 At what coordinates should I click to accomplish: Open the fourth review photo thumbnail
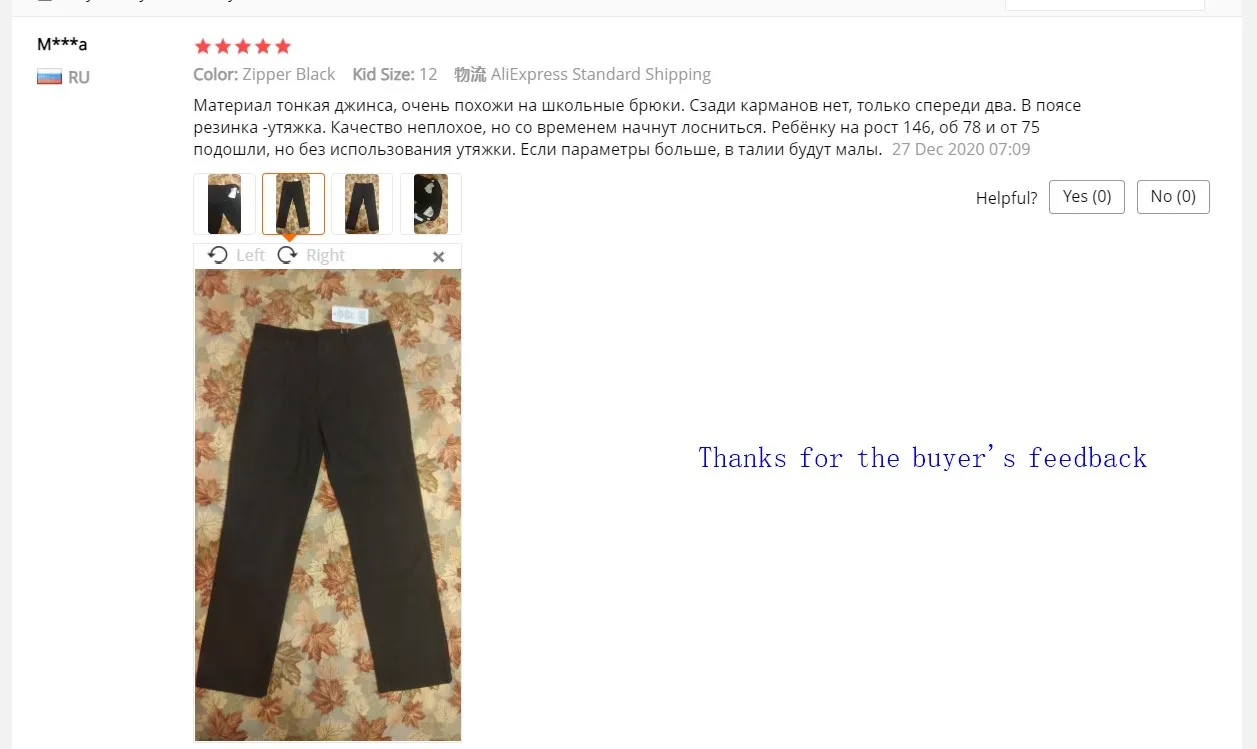431,204
